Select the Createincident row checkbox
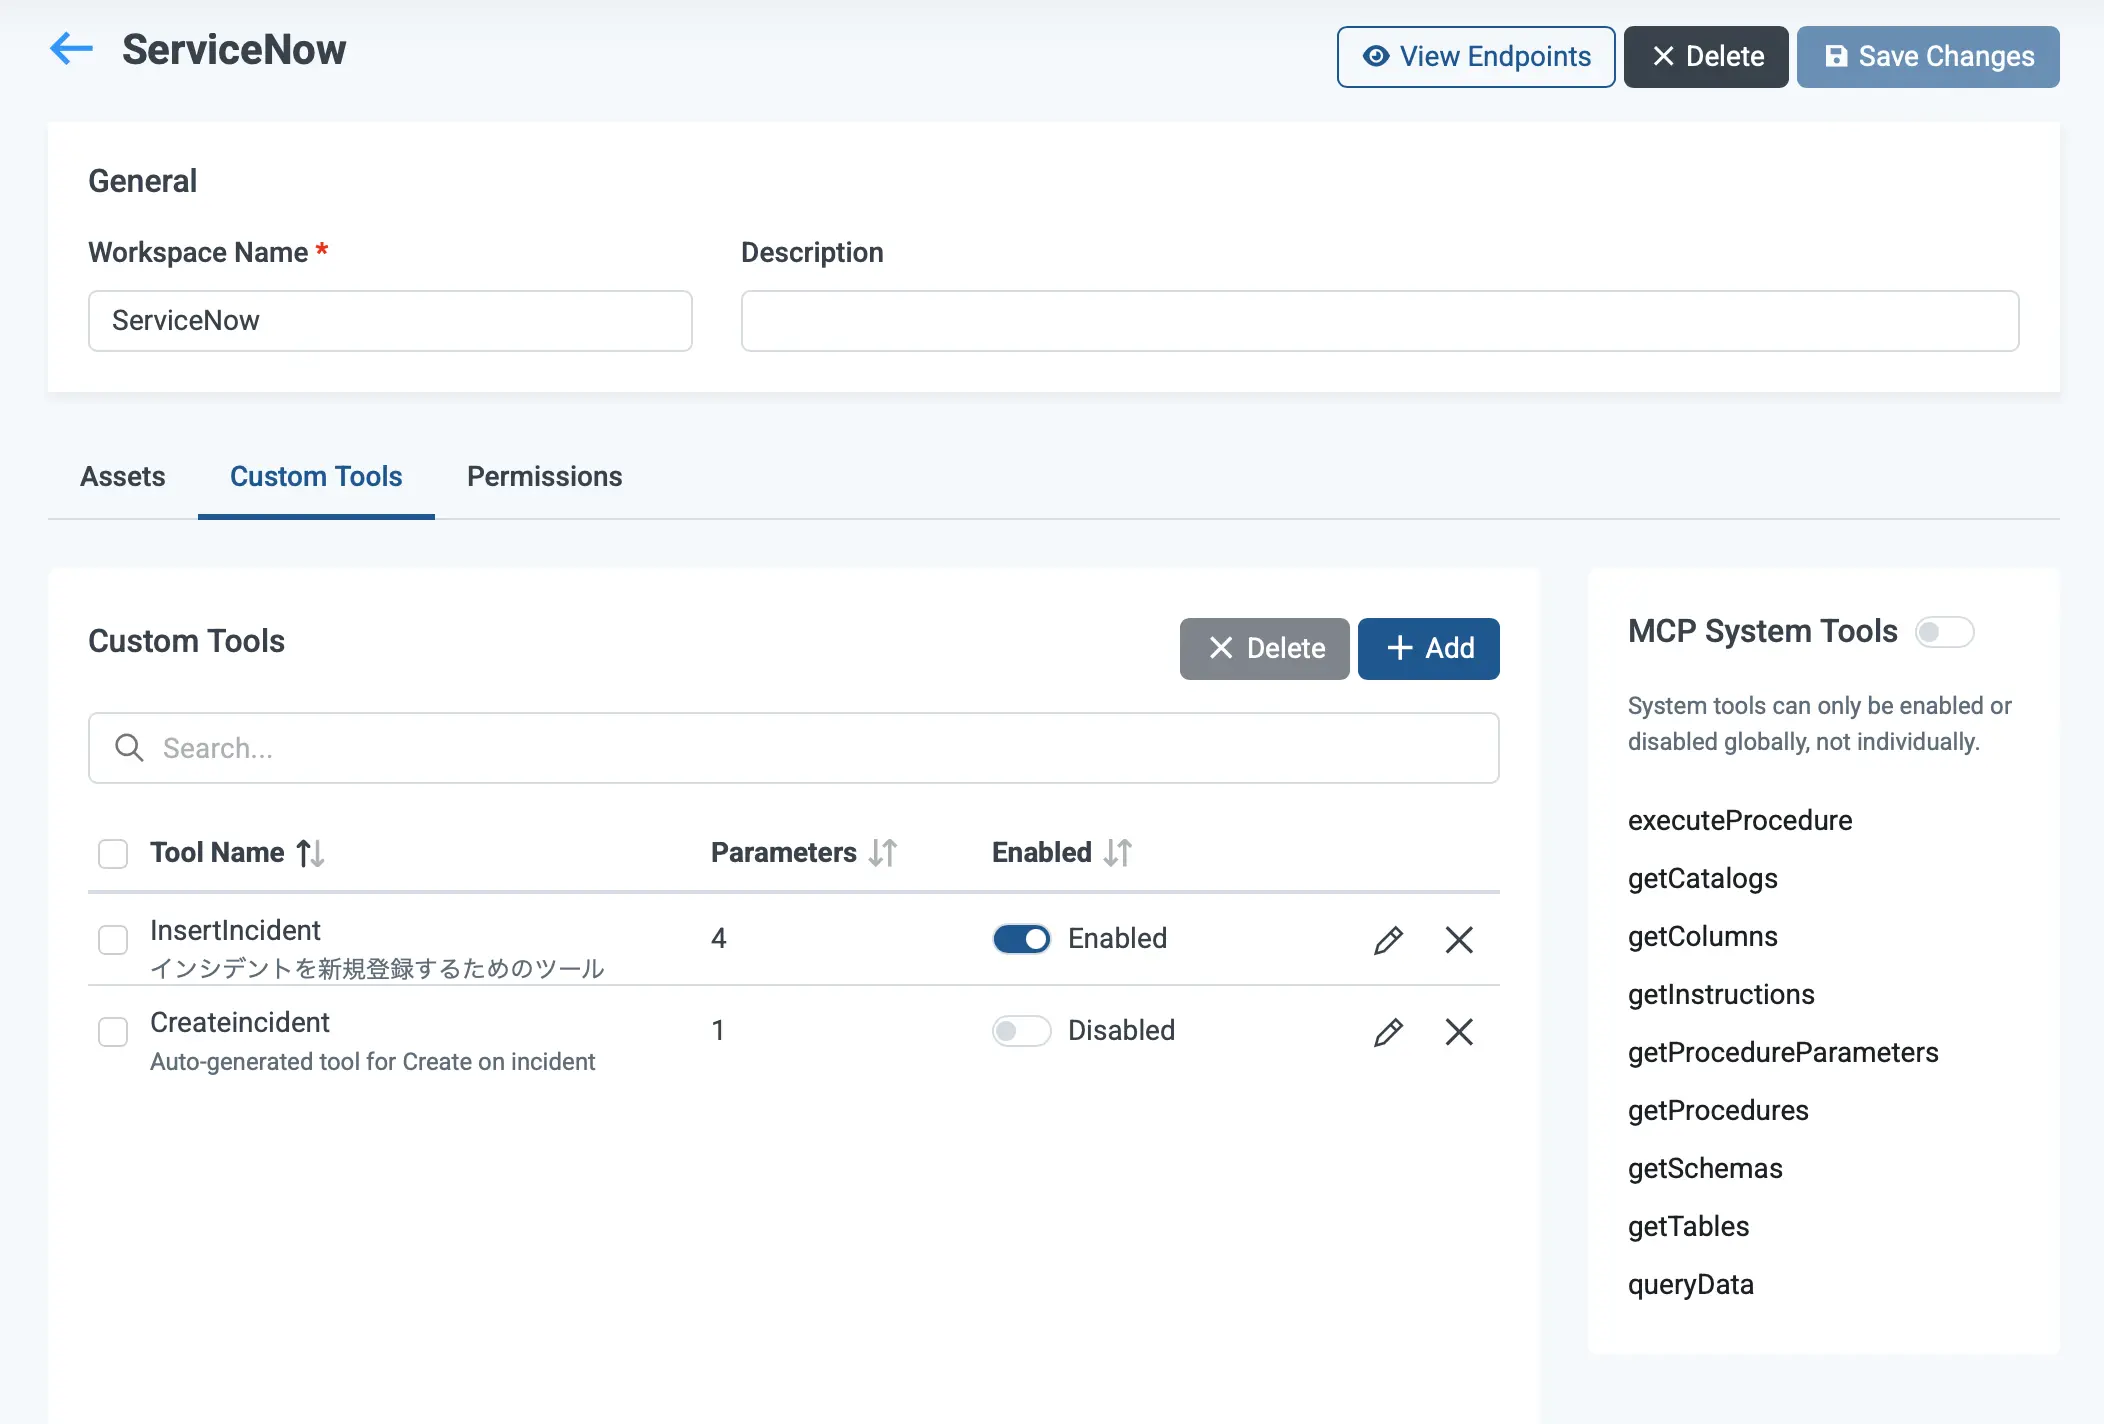 tap(113, 1032)
